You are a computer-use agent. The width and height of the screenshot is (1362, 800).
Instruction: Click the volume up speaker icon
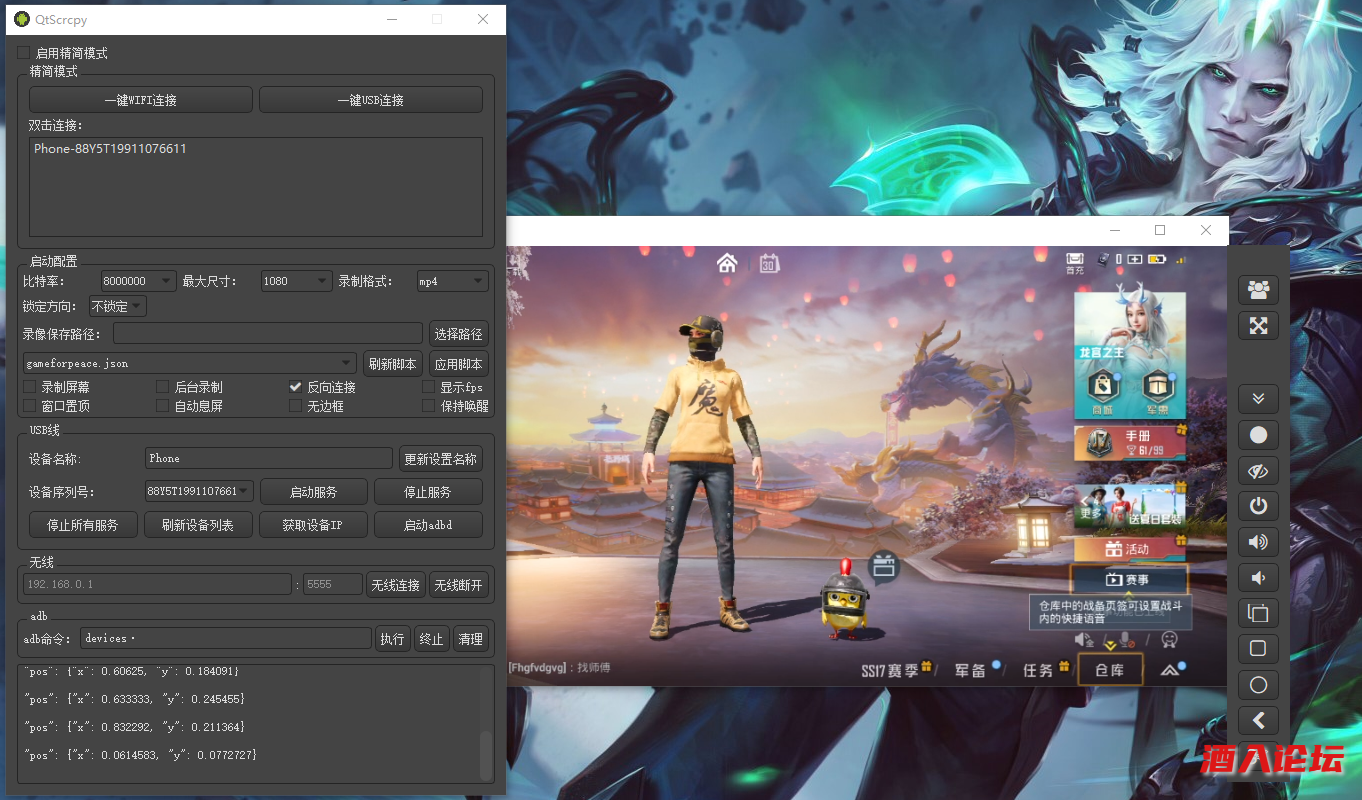pos(1258,542)
